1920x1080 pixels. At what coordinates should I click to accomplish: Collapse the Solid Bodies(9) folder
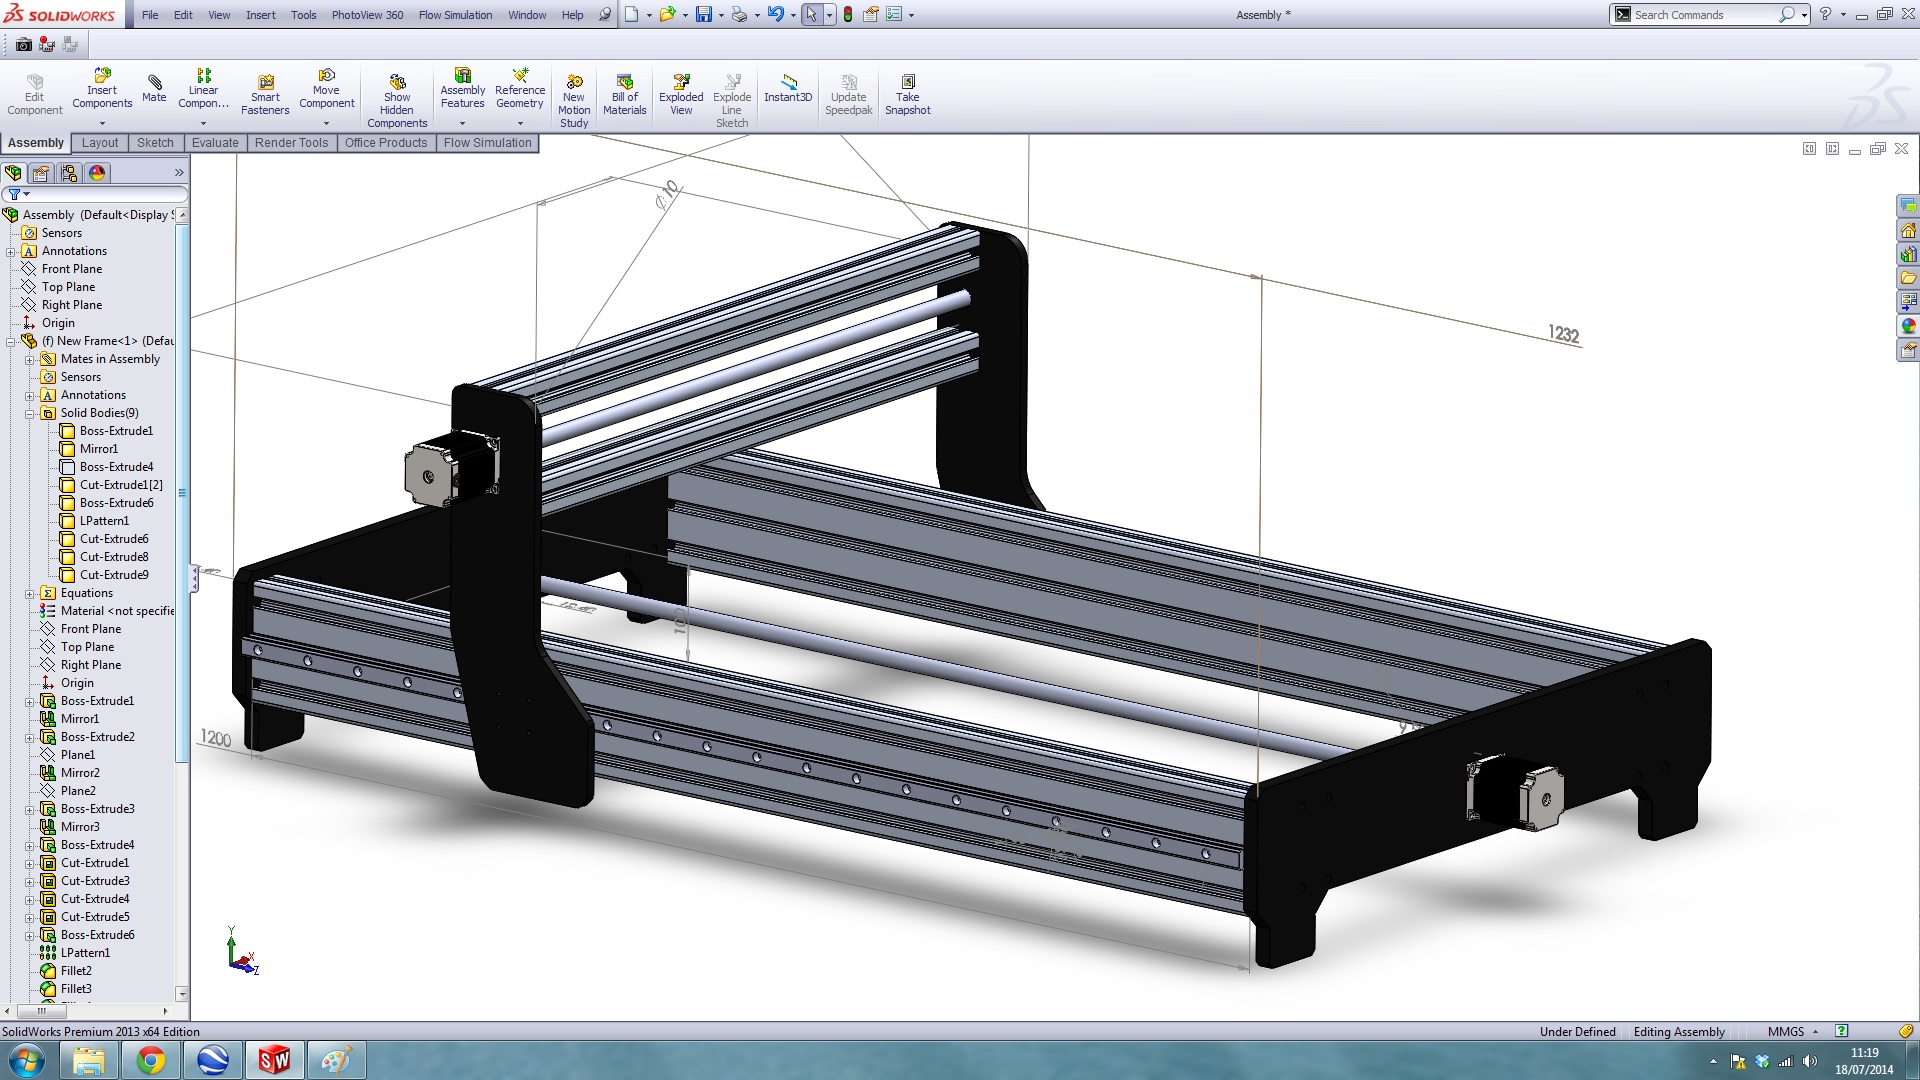coord(30,413)
